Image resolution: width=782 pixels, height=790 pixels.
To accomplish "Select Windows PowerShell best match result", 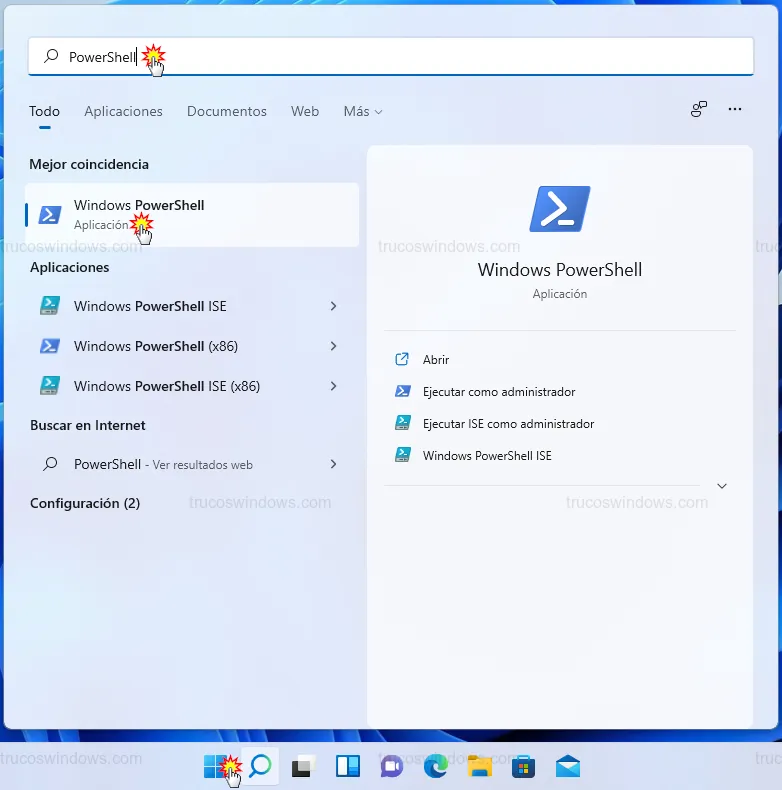I will 192,214.
